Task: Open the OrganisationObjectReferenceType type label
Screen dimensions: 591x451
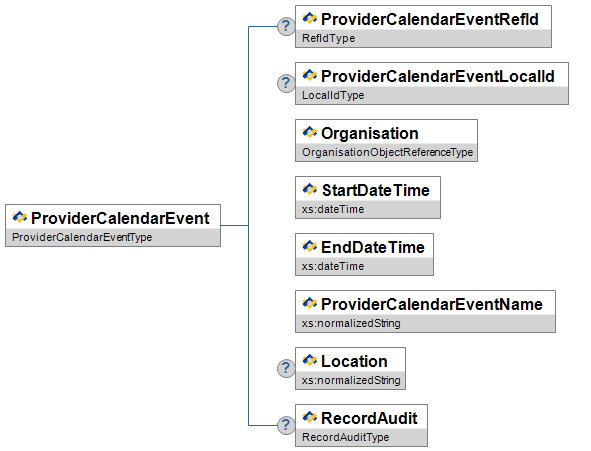Action: [x=387, y=152]
